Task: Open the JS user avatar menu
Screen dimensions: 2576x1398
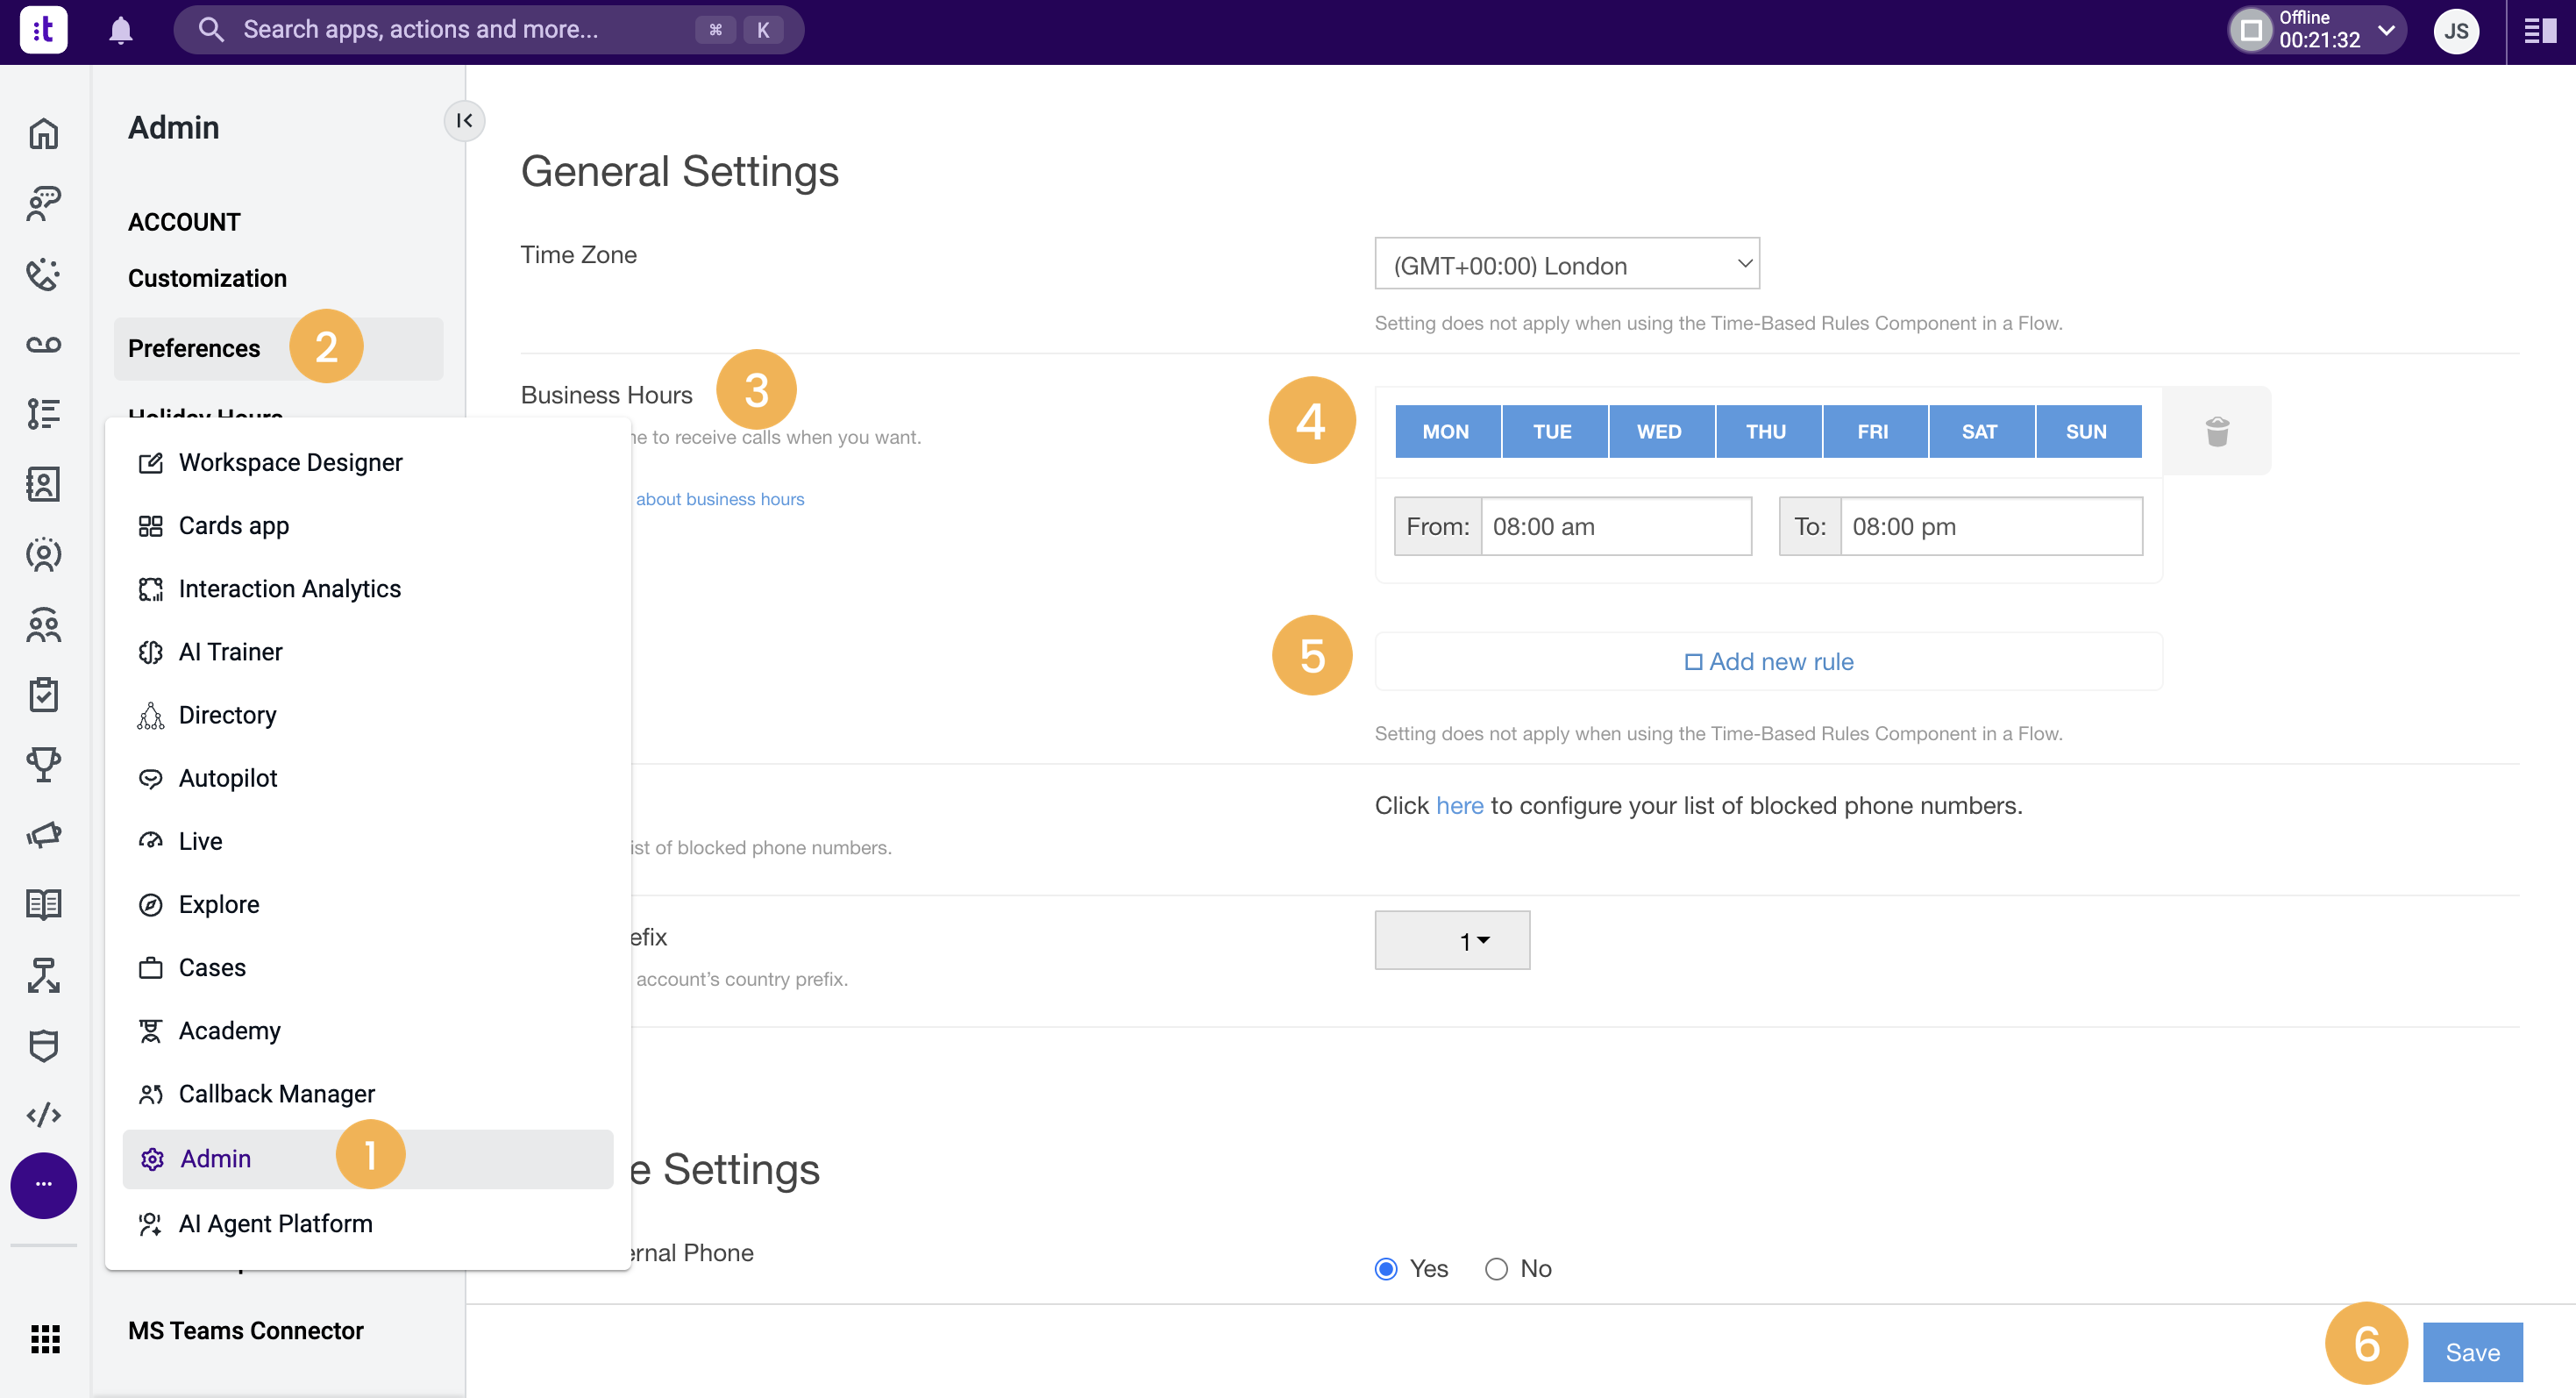Action: [x=2456, y=31]
